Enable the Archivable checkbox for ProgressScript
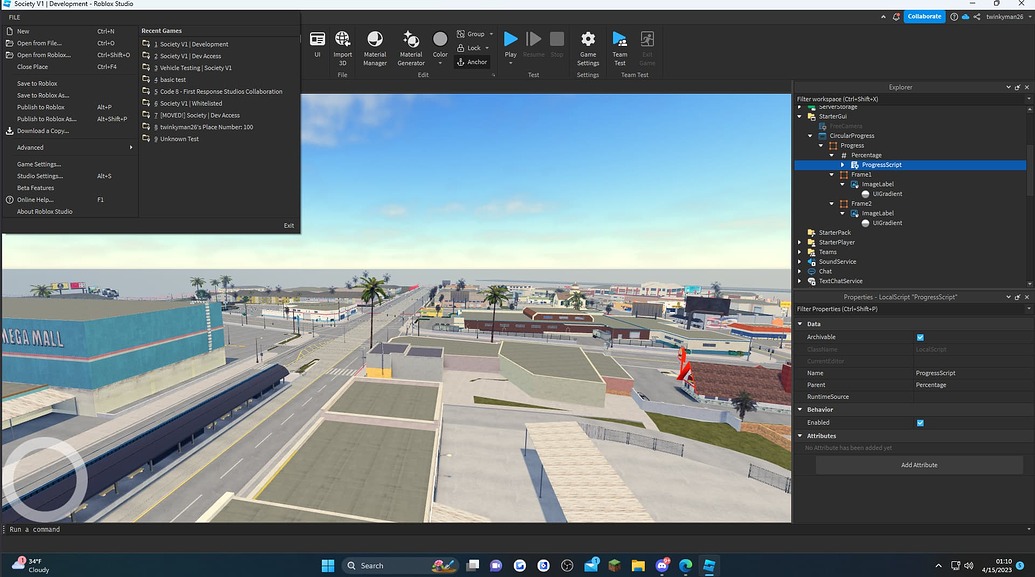 click(919, 337)
